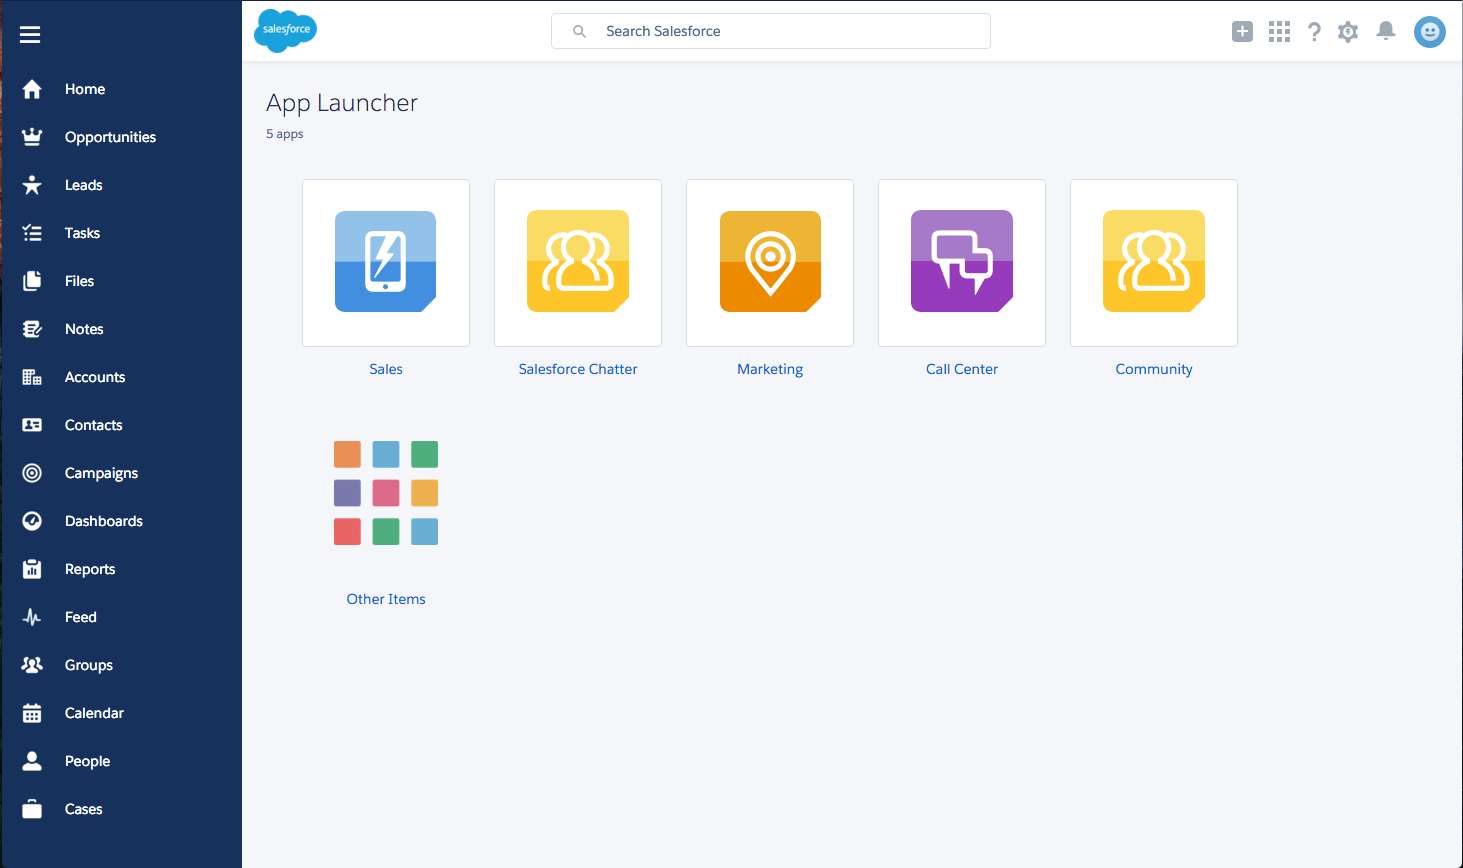Open Help question mark icon
Viewport: 1463px width, 868px height.
[1314, 32]
